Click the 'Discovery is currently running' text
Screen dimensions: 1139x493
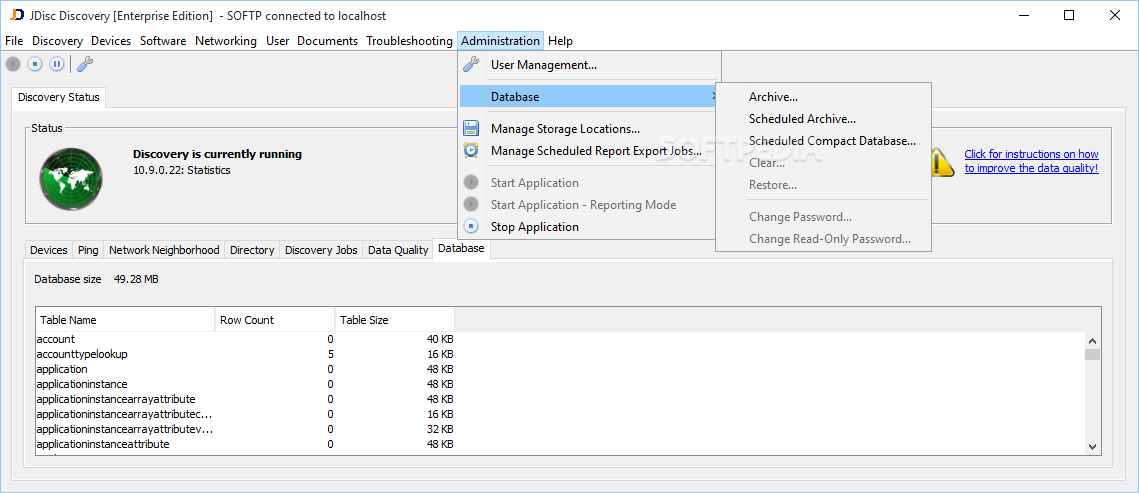(x=217, y=154)
